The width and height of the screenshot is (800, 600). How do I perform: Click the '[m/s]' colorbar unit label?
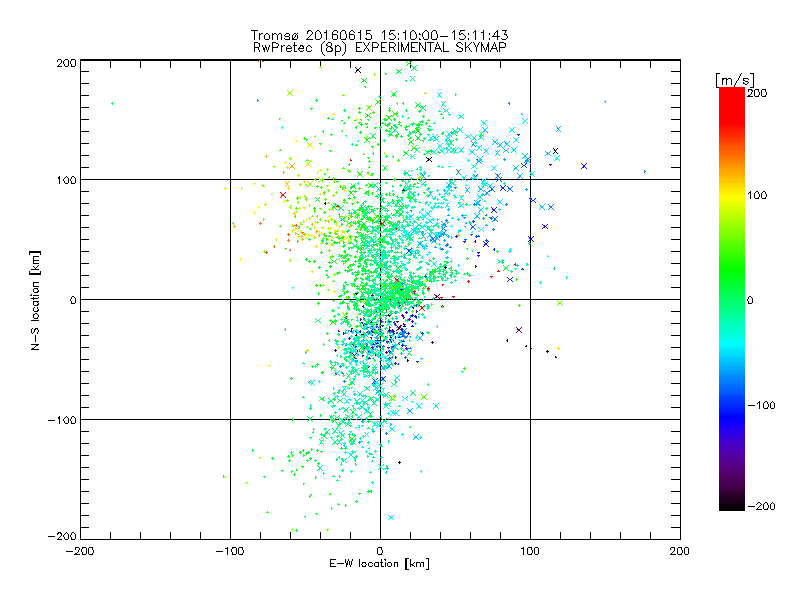[x=735, y=80]
